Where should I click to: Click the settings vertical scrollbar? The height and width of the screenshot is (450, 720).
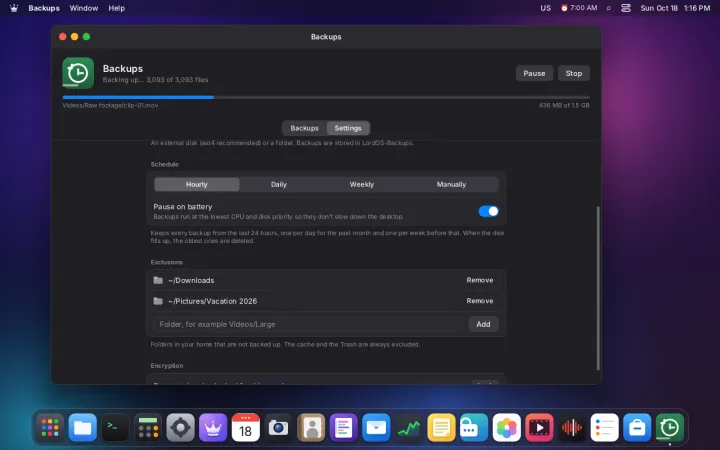[x=598, y=288]
